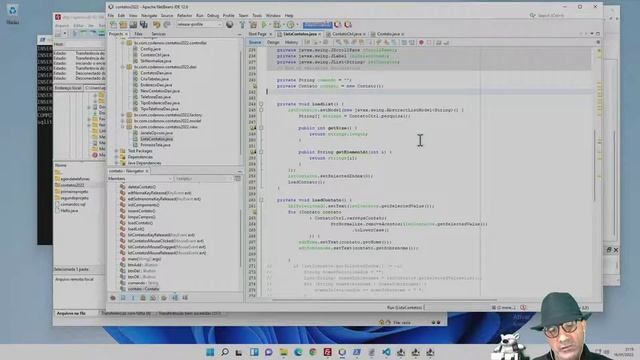Toggle Sort by Source in Navigator
Screen dimensions: 640x360
[x=185, y=298]
